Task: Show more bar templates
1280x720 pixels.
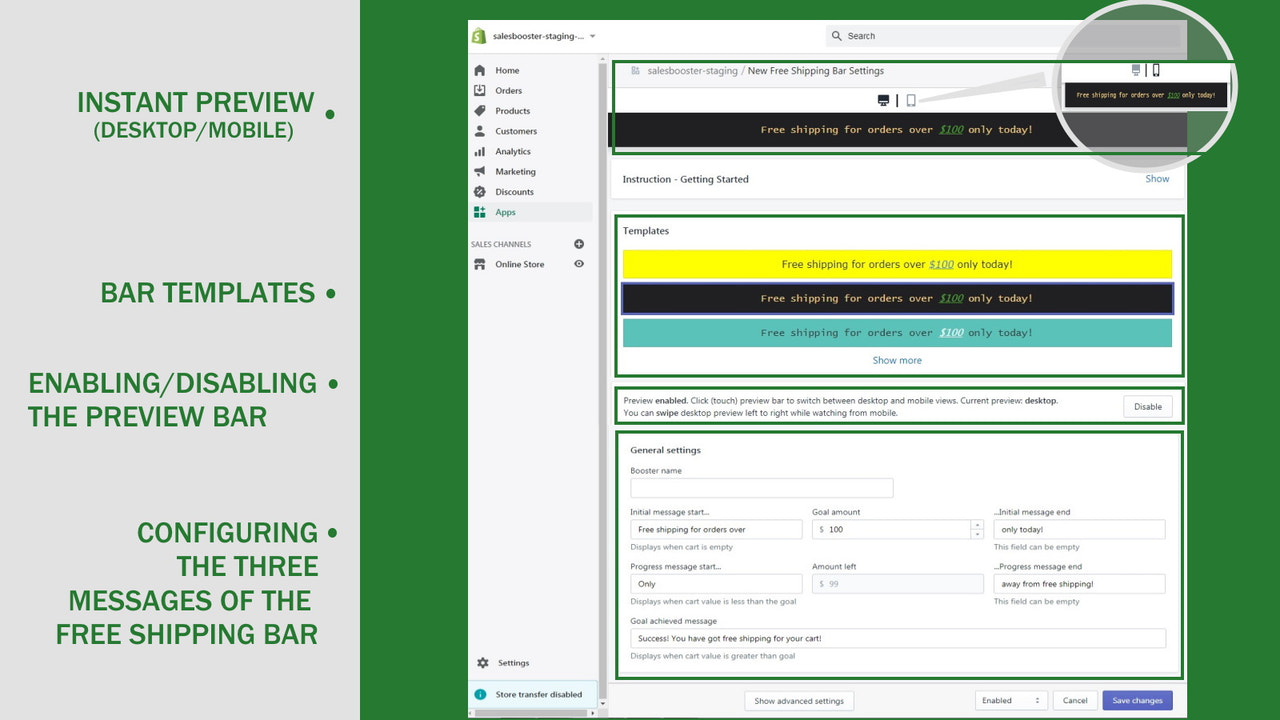Action: [896, 360]
